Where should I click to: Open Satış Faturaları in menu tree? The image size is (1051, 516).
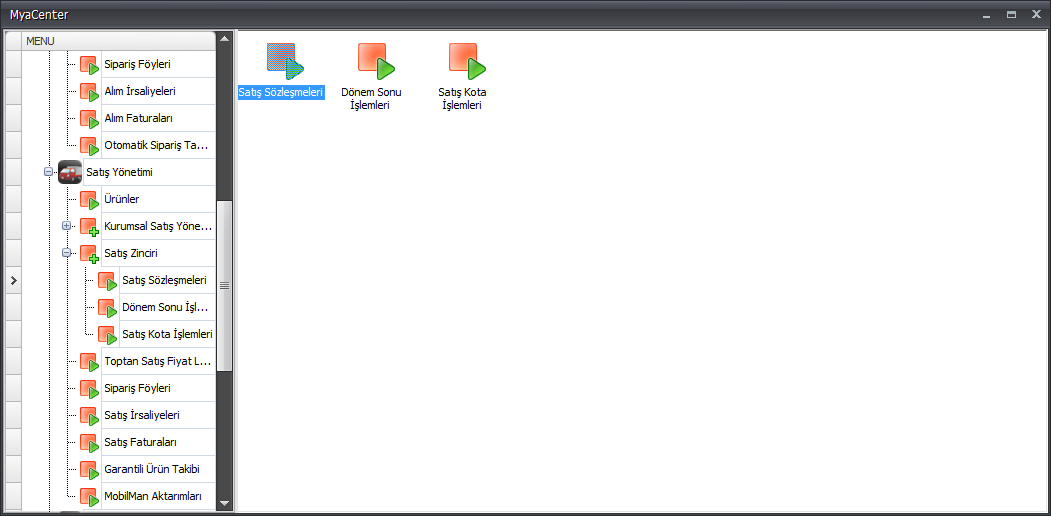tap(157, 442)
